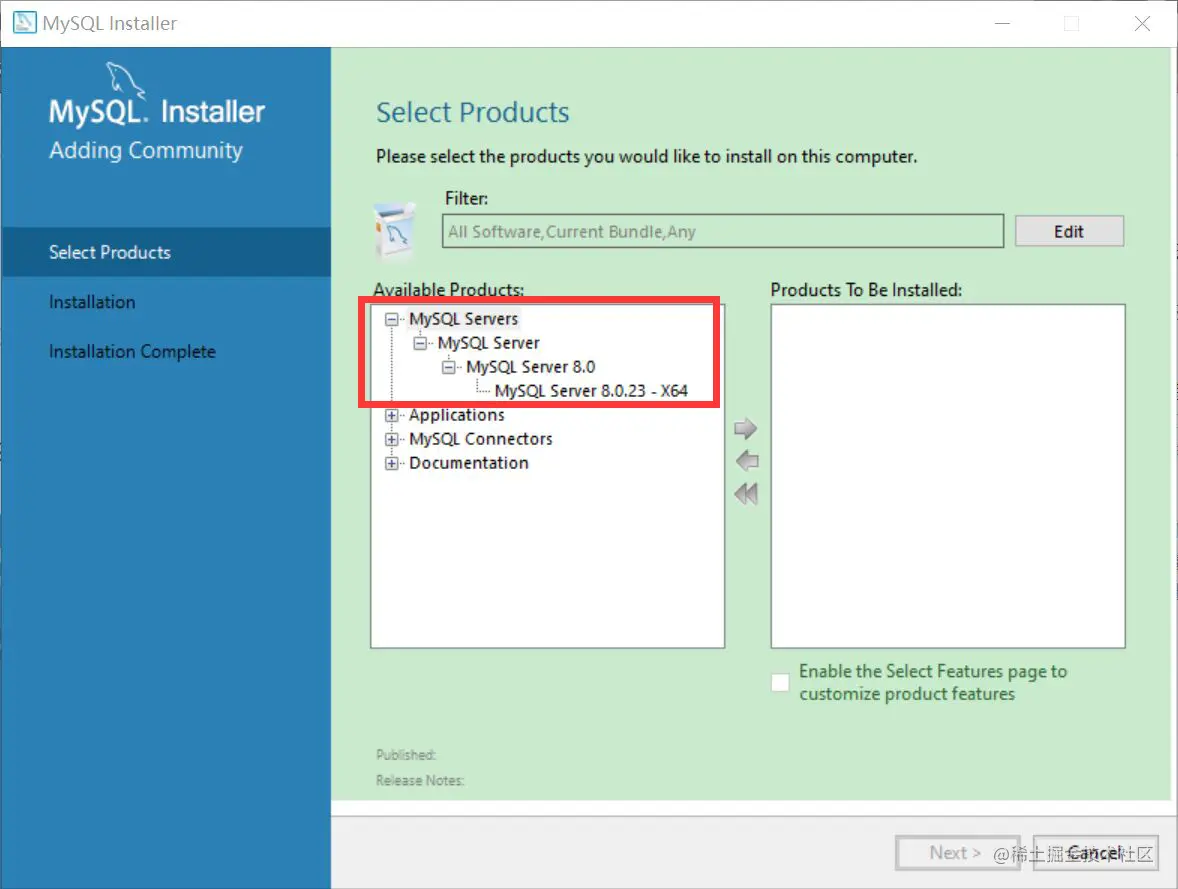
Task: Click the Filter text field
Action: point(723,231)
